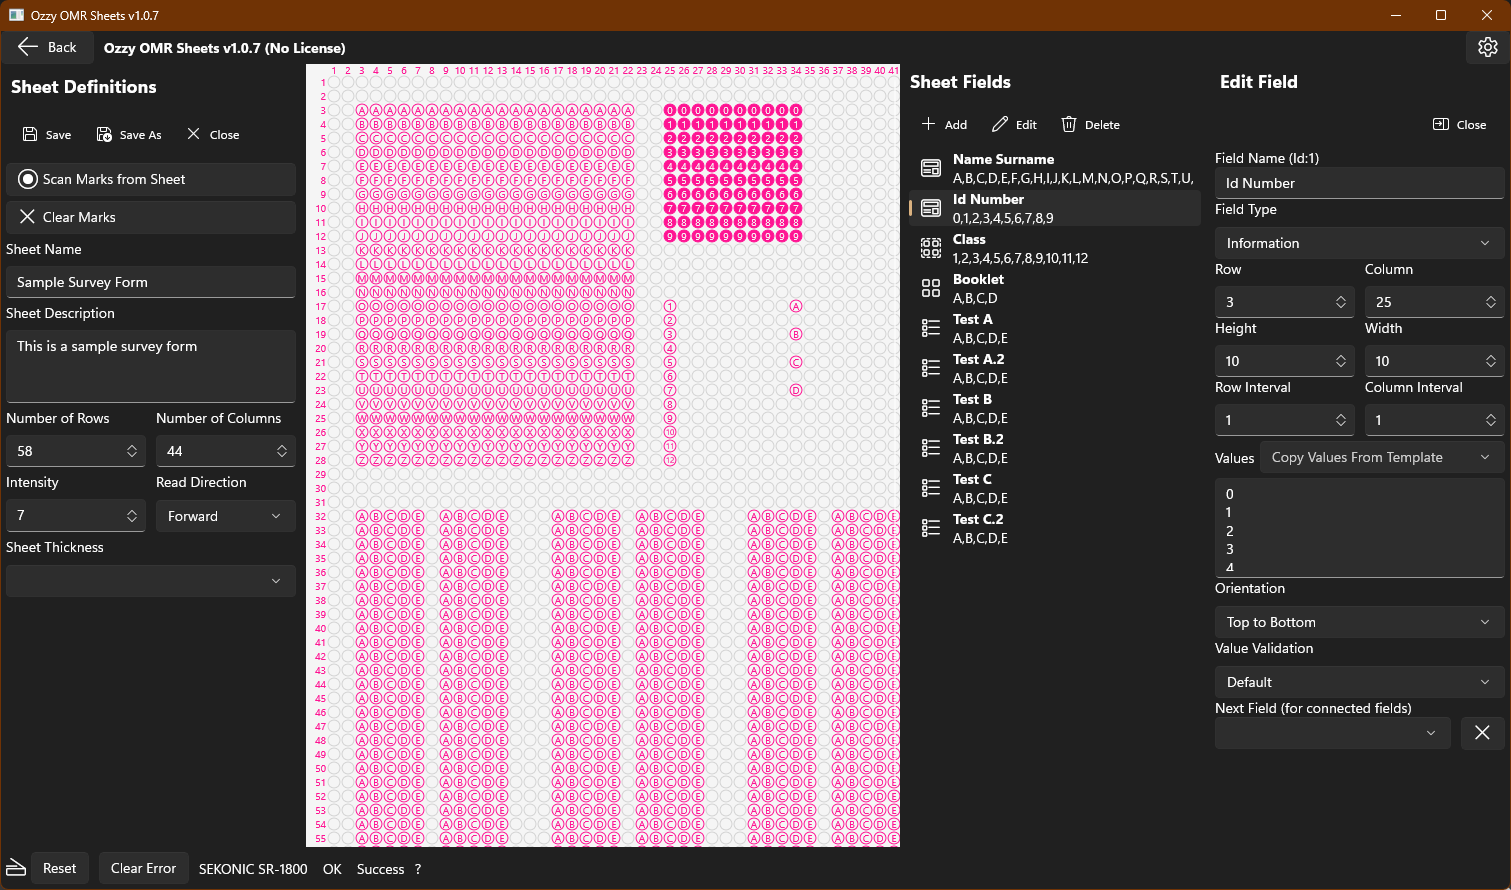Screen dimensions: 1511x890
Task: Save the current sheet definition
Action: [46, 134]
